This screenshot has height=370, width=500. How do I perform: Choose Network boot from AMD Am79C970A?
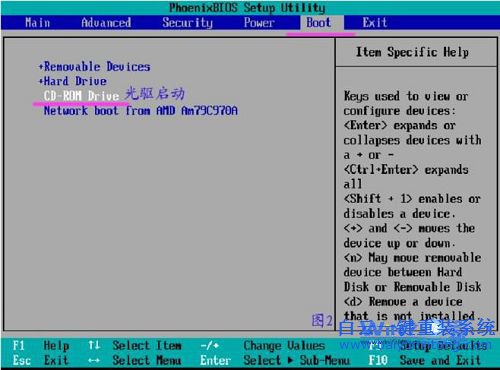pyautogui.click(x=141, y=110)
